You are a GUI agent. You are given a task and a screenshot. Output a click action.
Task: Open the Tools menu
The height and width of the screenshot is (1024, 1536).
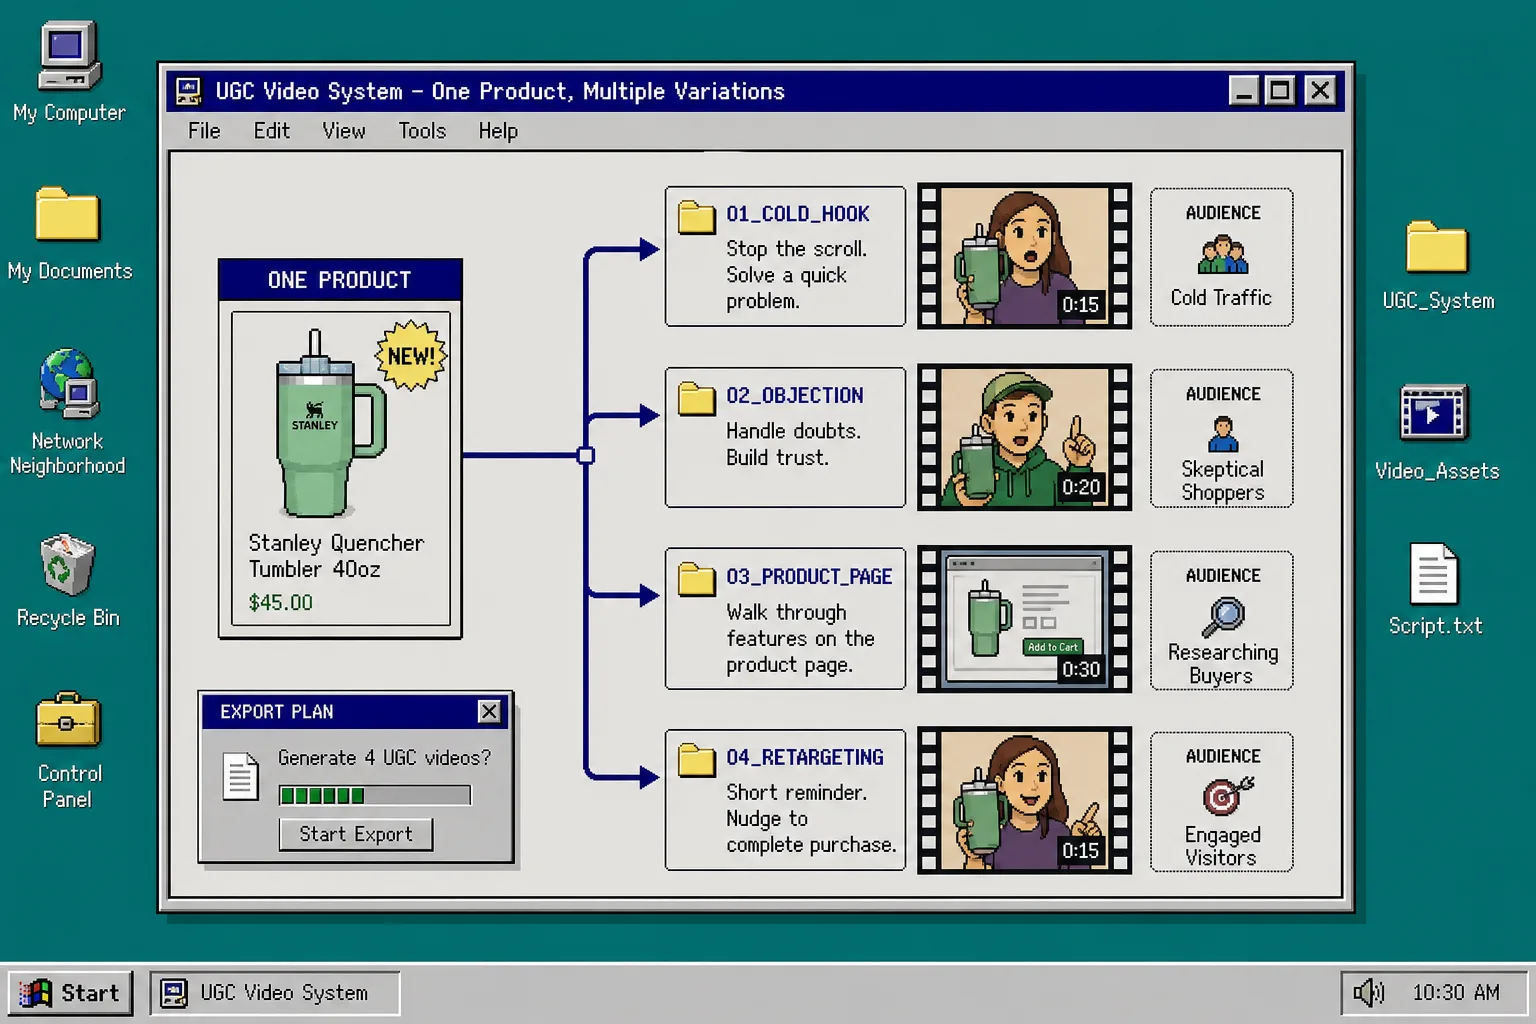coord(422,131)
